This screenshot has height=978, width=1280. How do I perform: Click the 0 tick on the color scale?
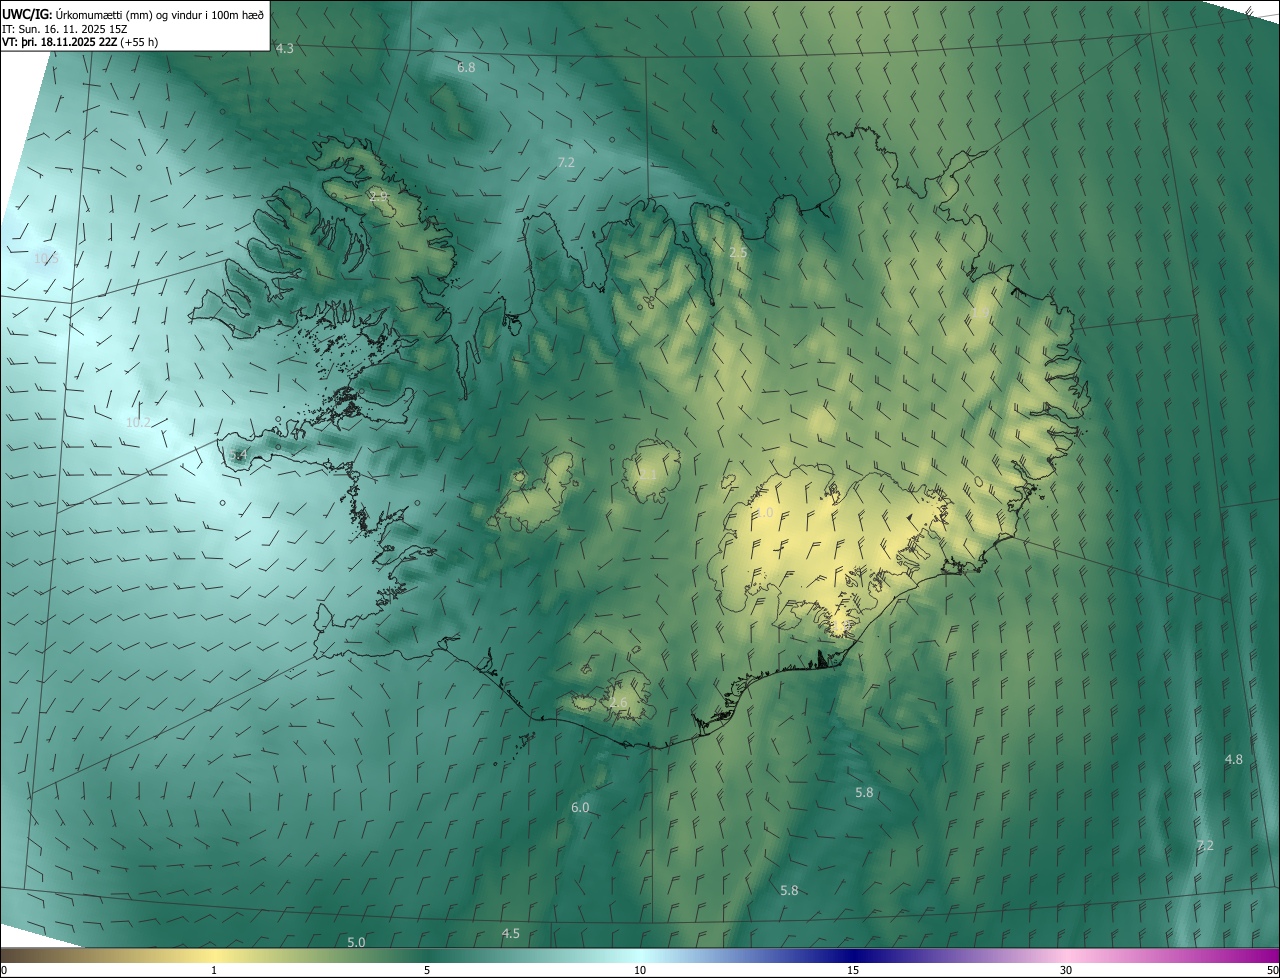pyautogui.click(x=4, y=971)
